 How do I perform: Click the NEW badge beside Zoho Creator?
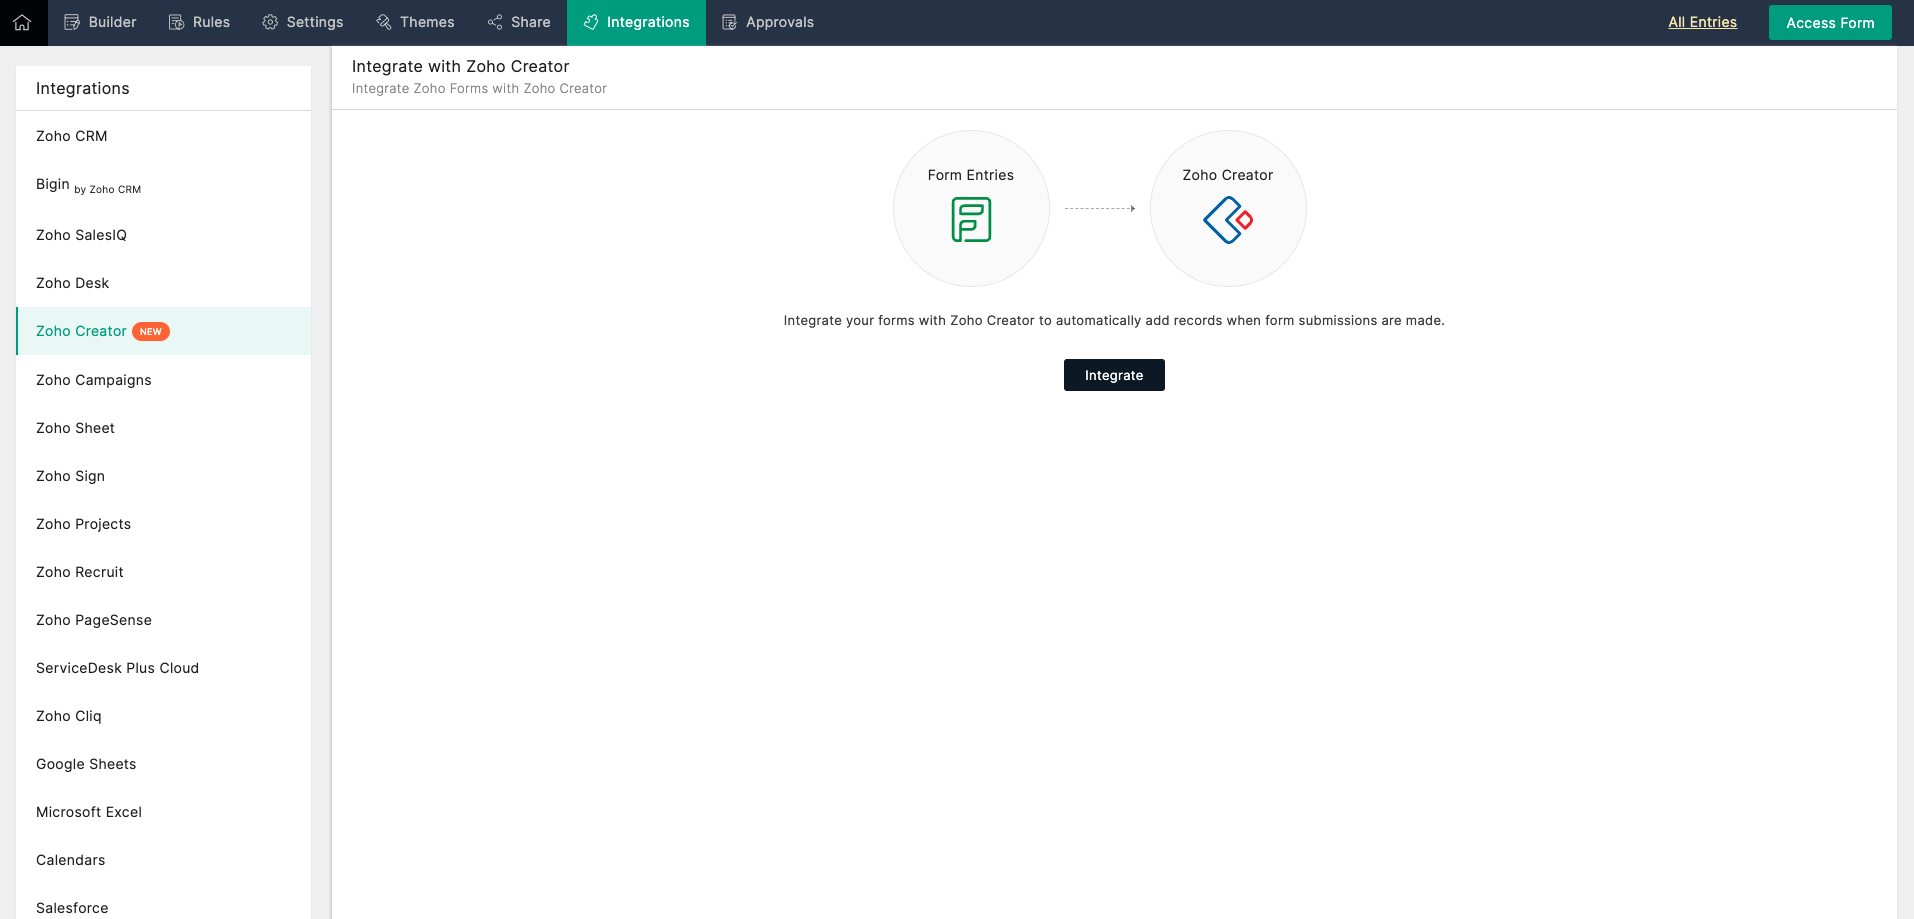(151, 331)
